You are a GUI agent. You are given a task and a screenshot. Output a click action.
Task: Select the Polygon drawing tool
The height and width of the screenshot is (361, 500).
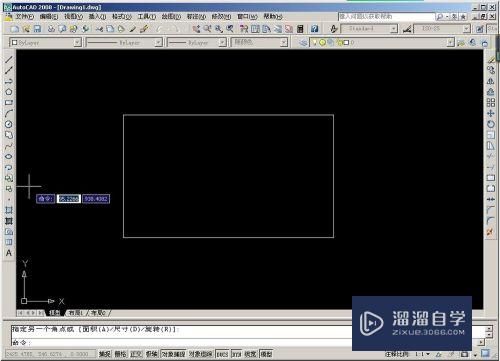[9, 92]
